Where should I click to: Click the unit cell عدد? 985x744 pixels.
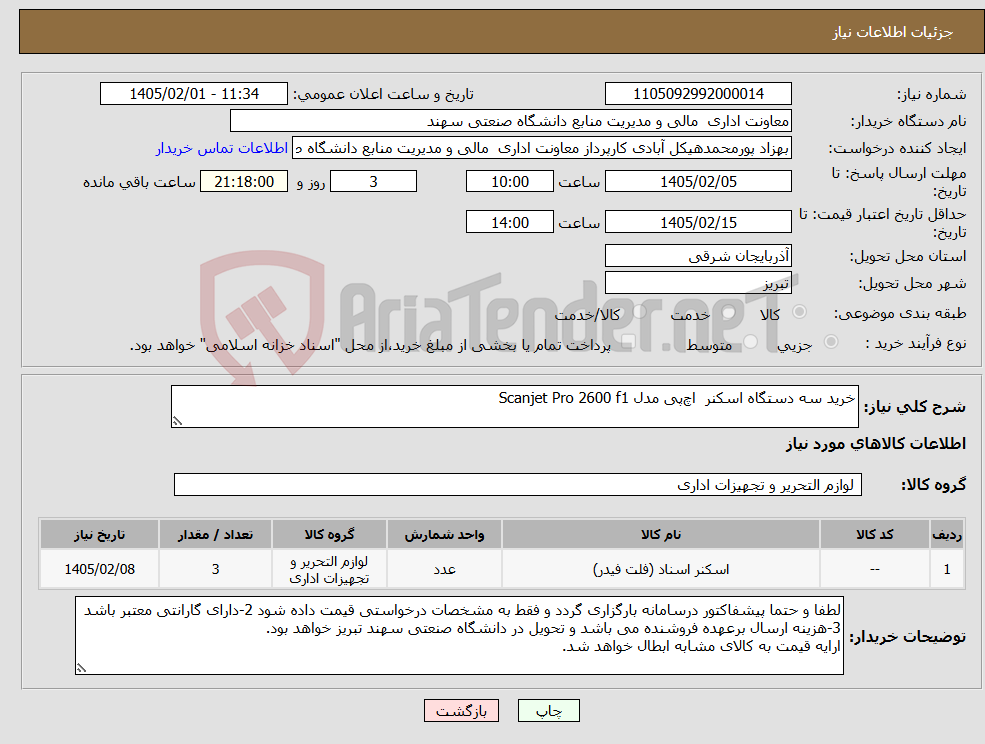[444, 569]
